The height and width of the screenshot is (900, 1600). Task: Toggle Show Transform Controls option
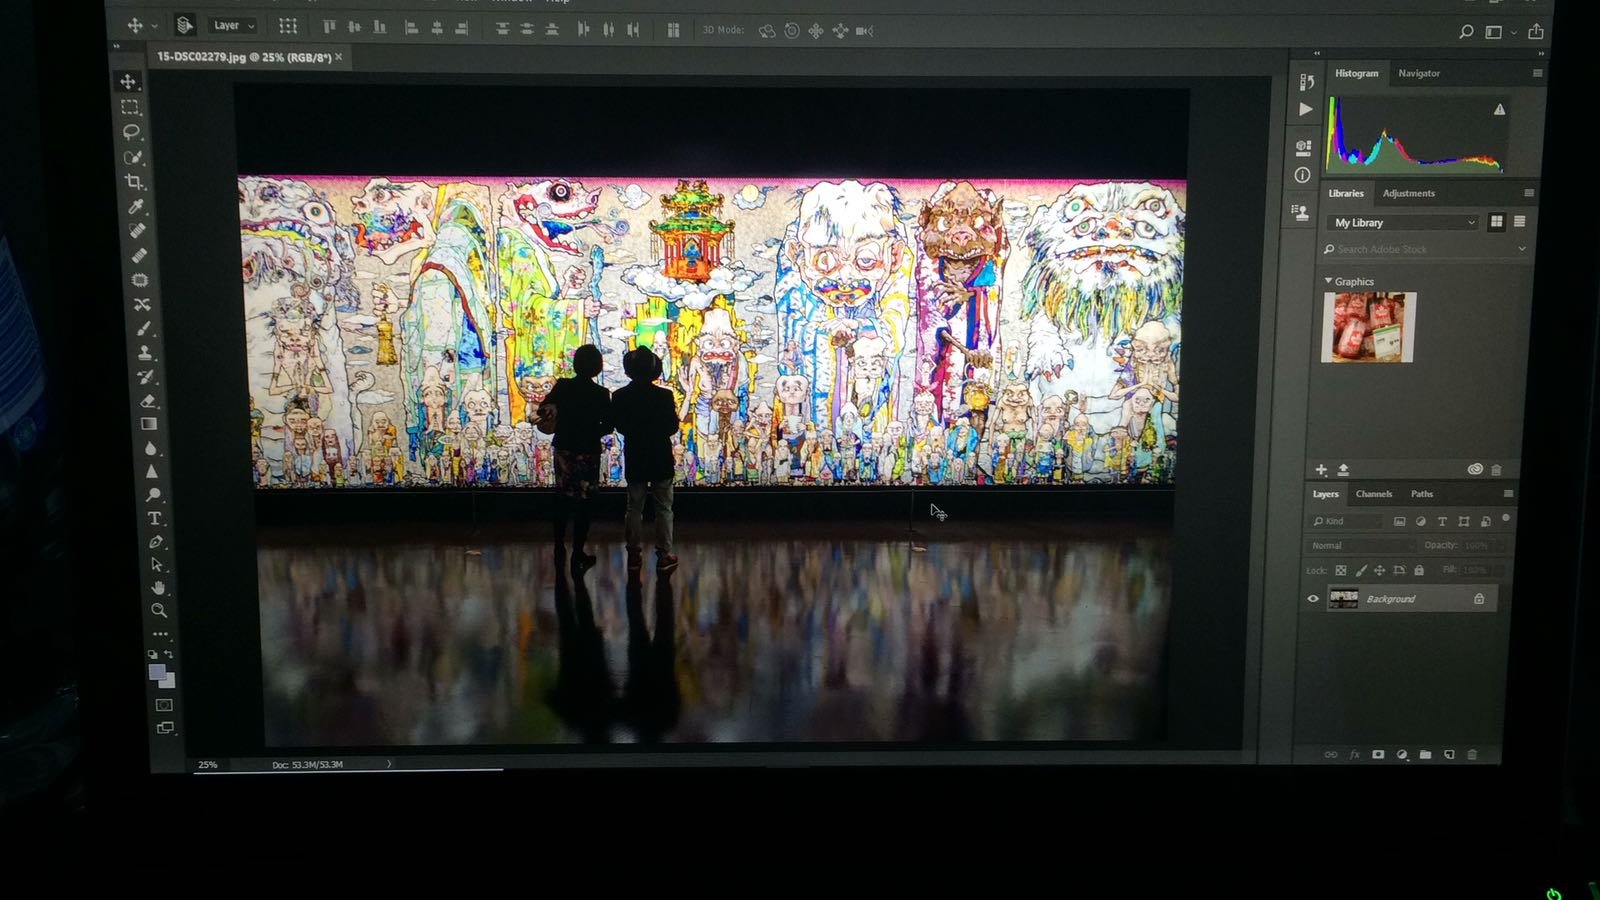[288, 26]
